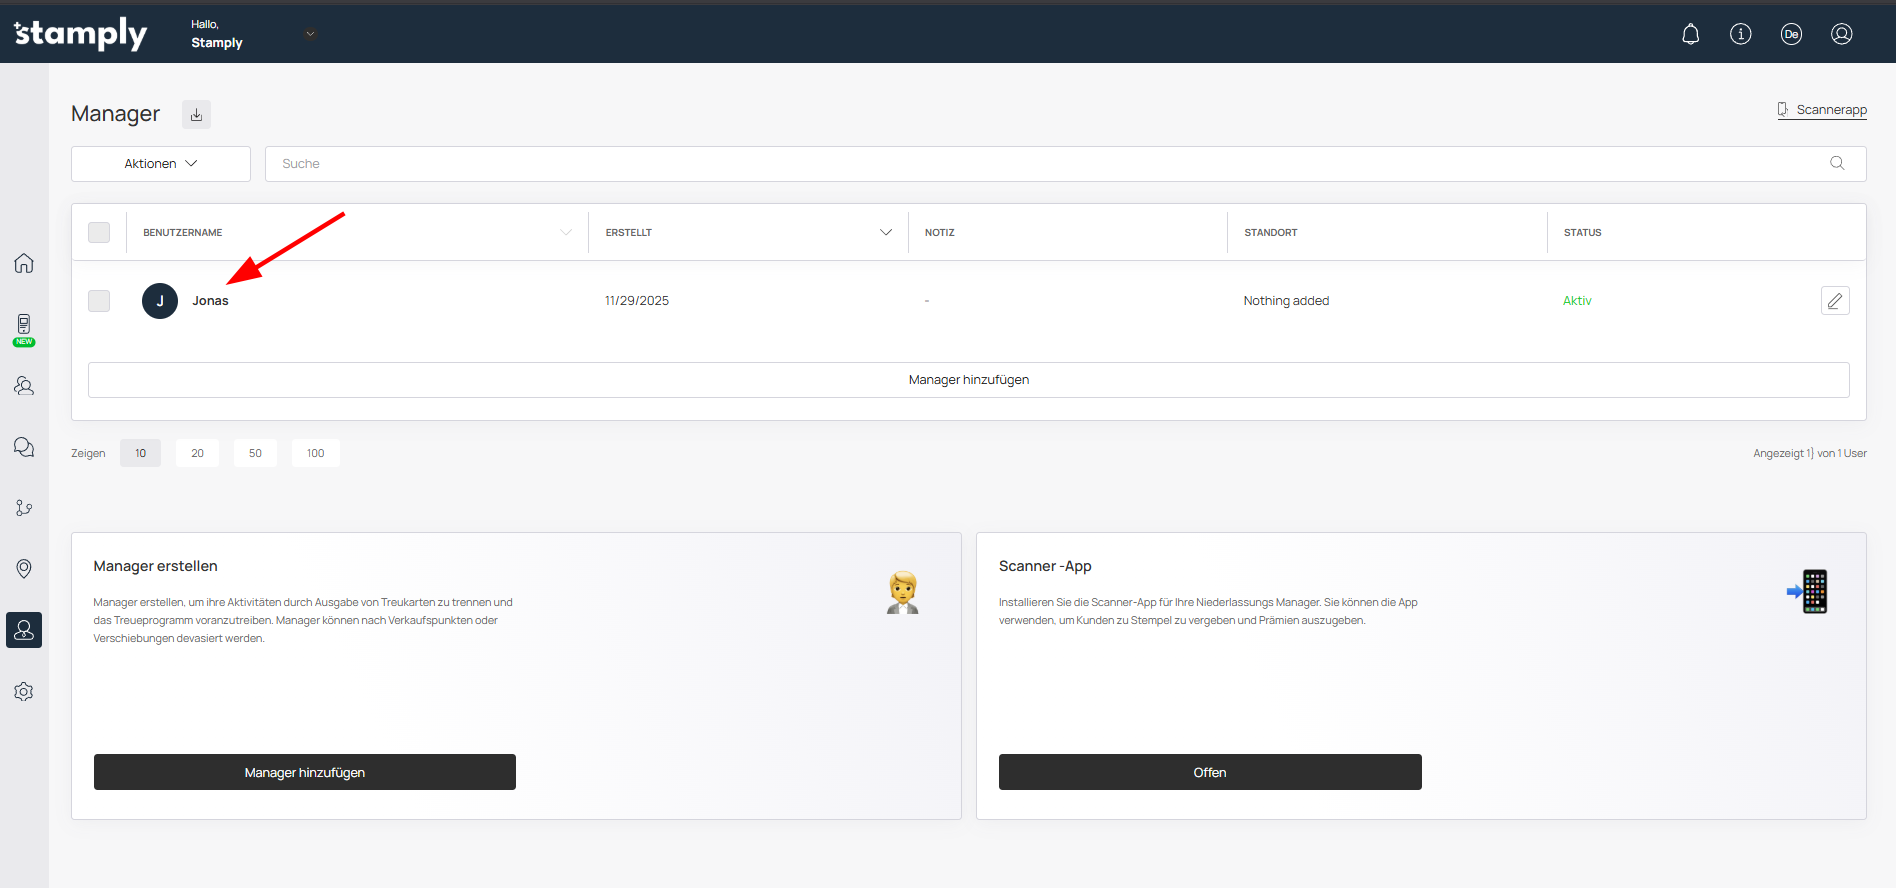Open settings gear in sidebar
The height and width of the screenshot is (888, 1896).
(24, 692)
